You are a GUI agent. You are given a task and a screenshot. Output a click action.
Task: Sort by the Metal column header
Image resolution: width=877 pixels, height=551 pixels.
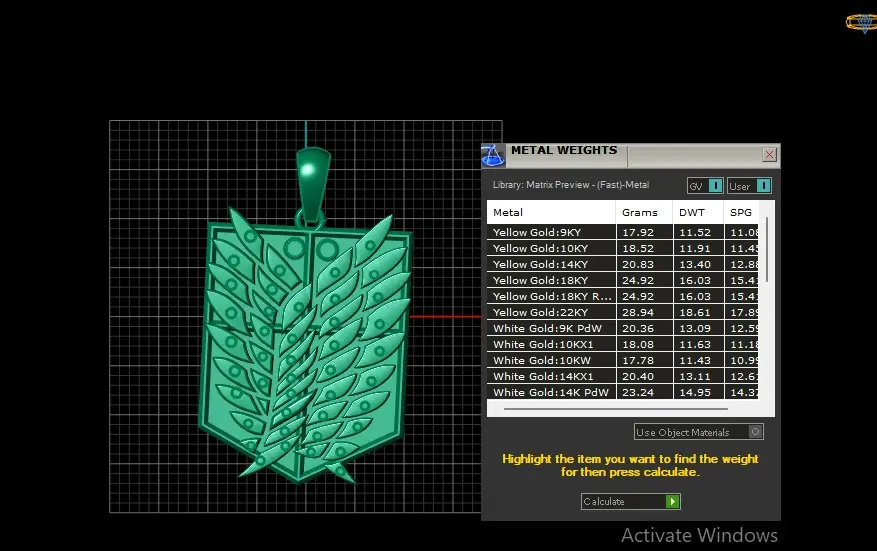pos(551,213)
